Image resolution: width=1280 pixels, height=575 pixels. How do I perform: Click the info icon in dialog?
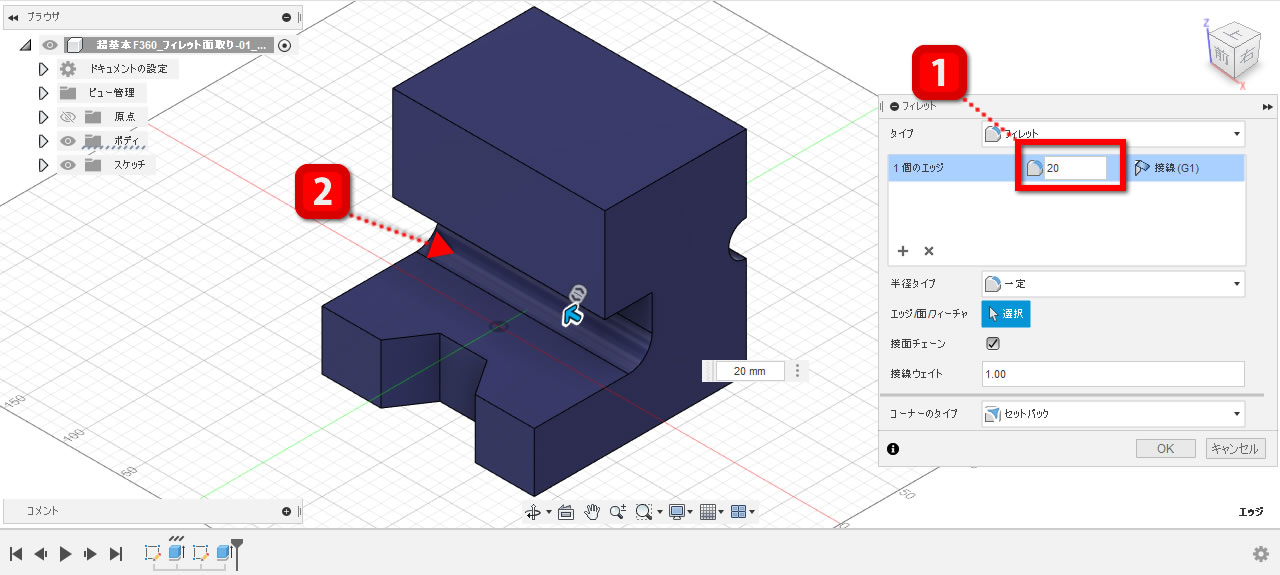click(893, 449)
